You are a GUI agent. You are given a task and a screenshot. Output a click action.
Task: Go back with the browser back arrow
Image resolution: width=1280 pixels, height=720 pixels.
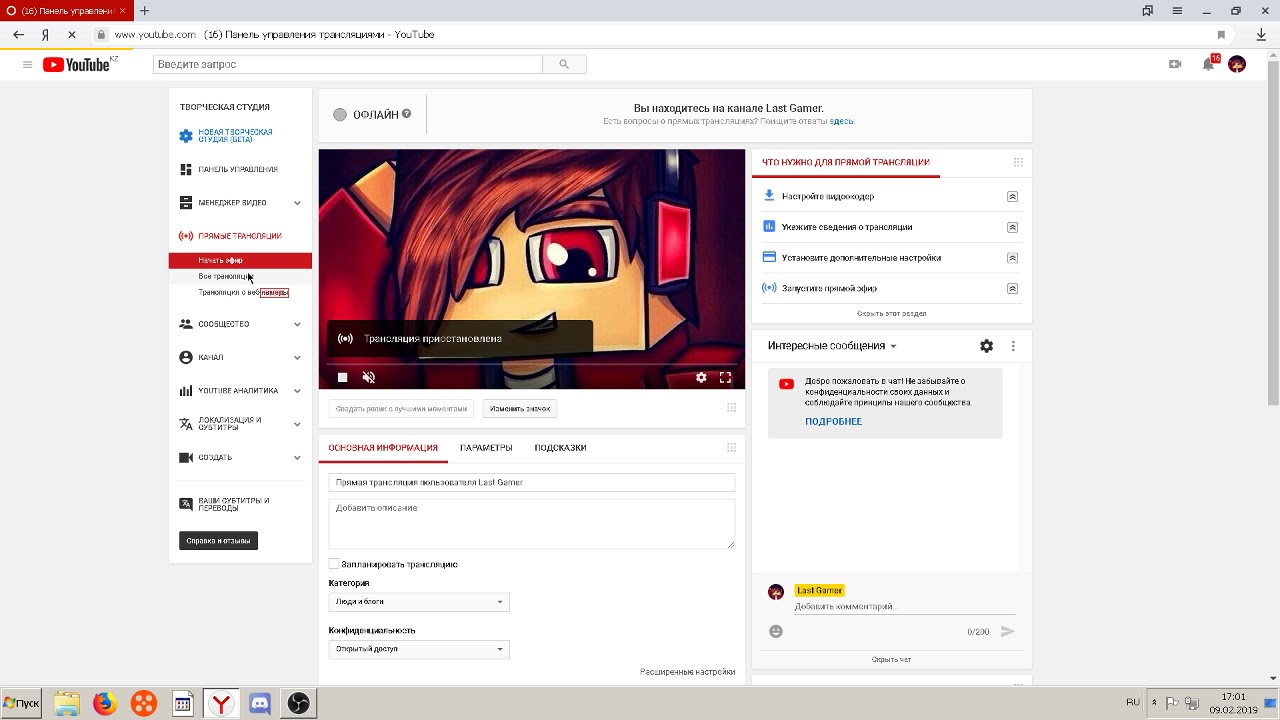pos(18,34)
